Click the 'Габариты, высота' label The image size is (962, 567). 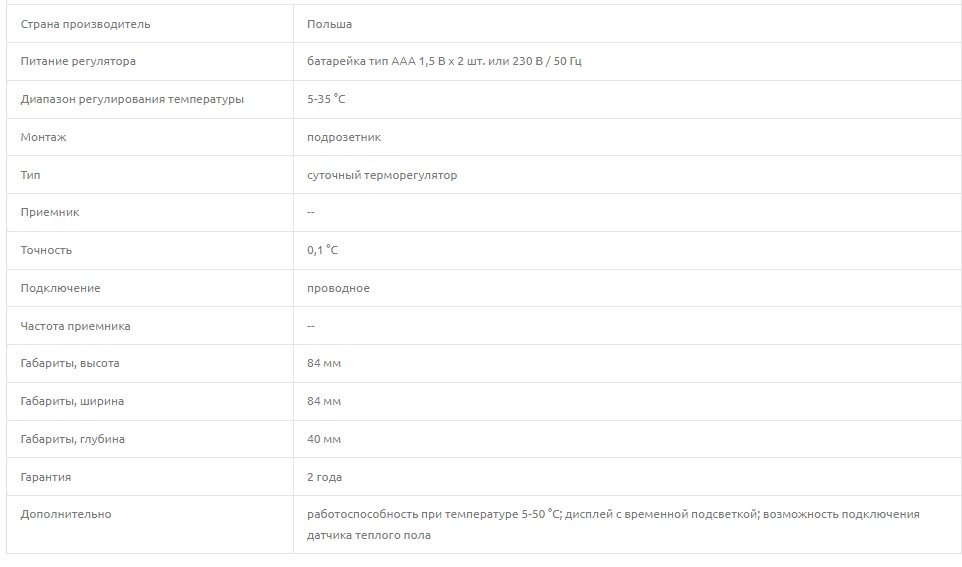coord(70,364)
